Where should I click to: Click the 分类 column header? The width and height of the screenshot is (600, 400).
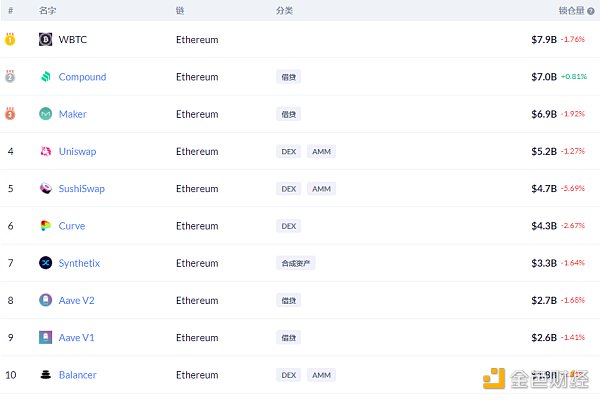[x=284, y=10]
